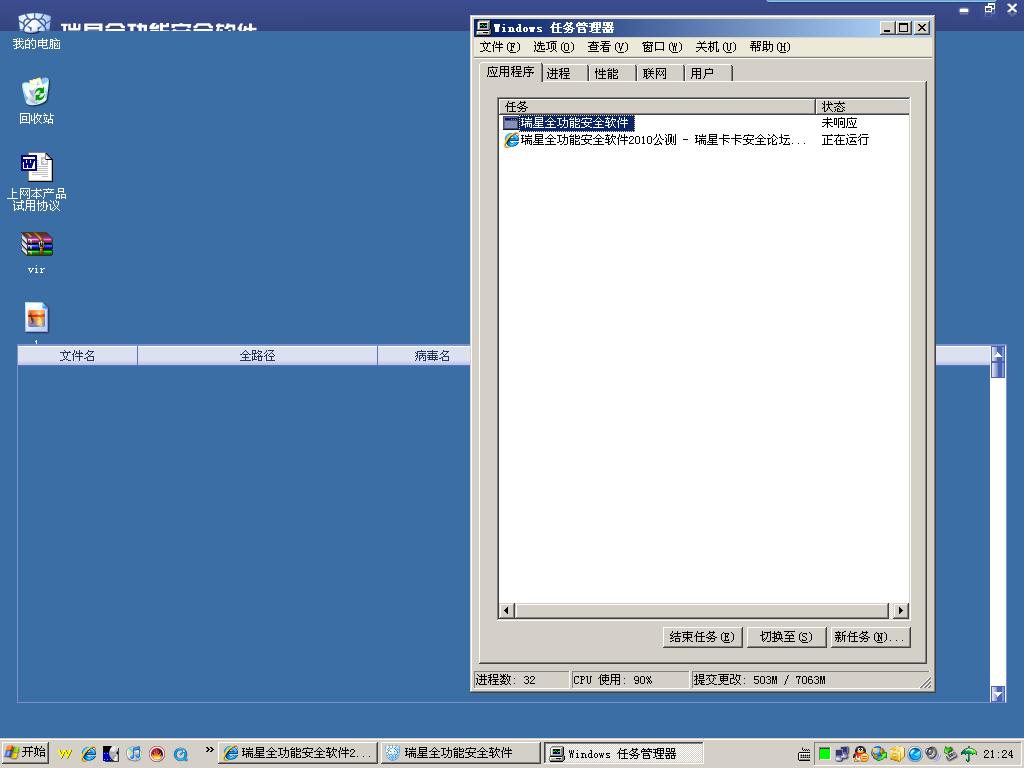1024x768 pixels.
Task: Click the 状态 column header
Action: pyautogui.click(x=860, y=106)
